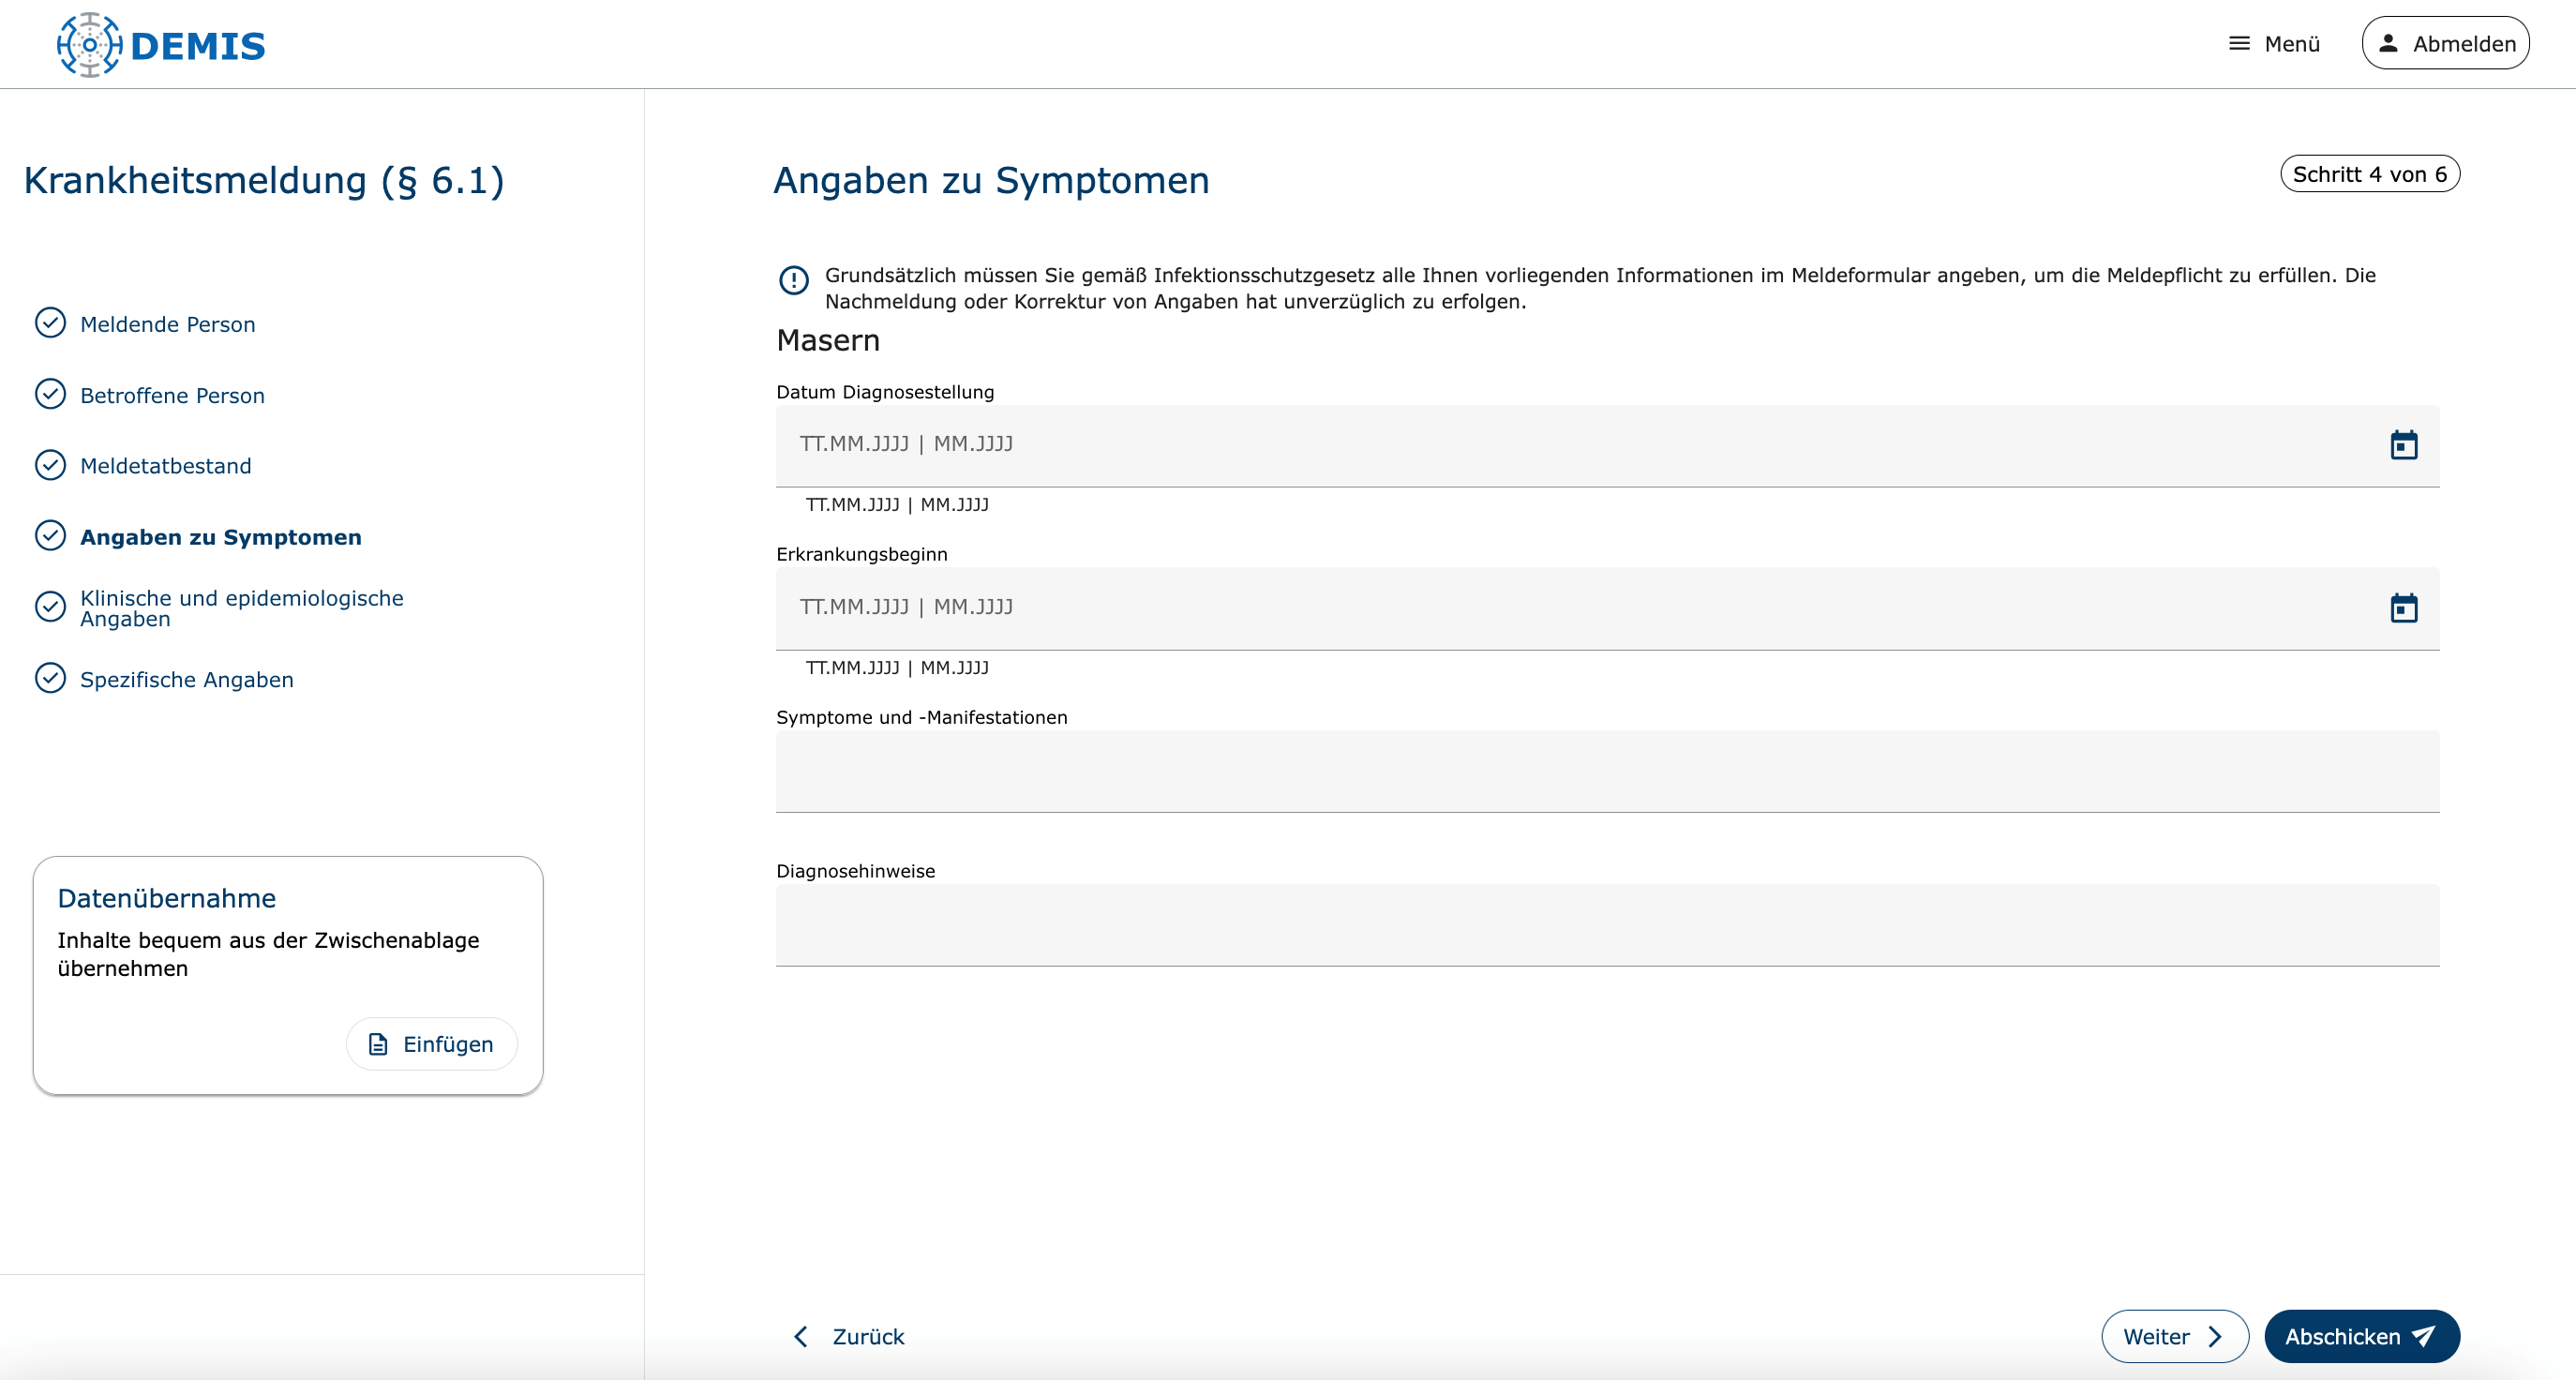
Task: Open the Diagnosehinweise selection field
Action: point(1607,925)
